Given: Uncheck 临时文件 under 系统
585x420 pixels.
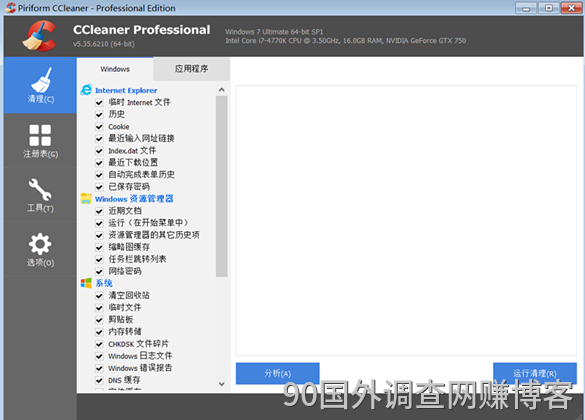Looking at the screenshot, I should click(99, 308).
